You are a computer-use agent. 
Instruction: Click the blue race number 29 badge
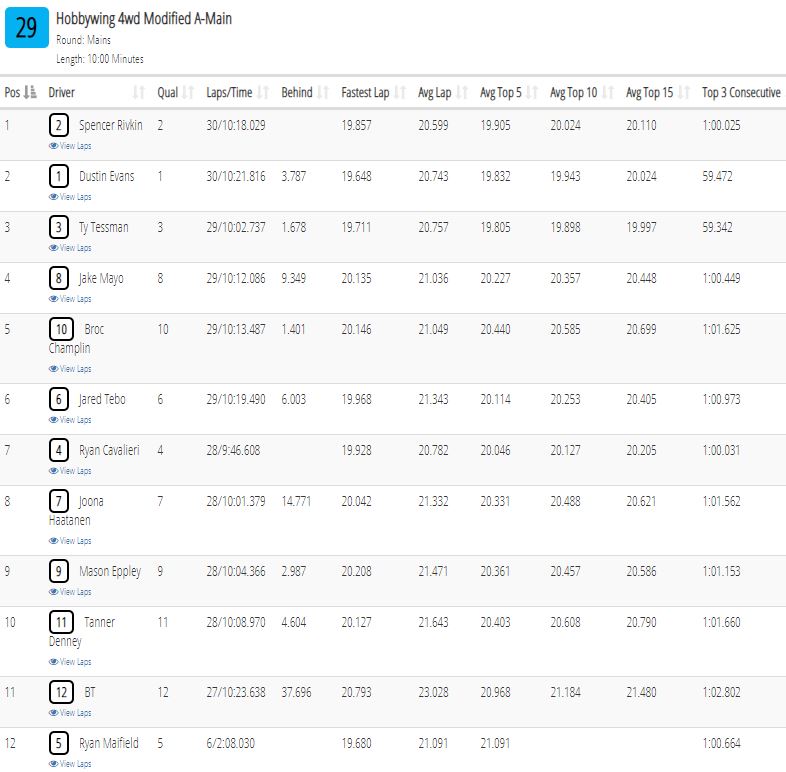(x=27, y=28)
